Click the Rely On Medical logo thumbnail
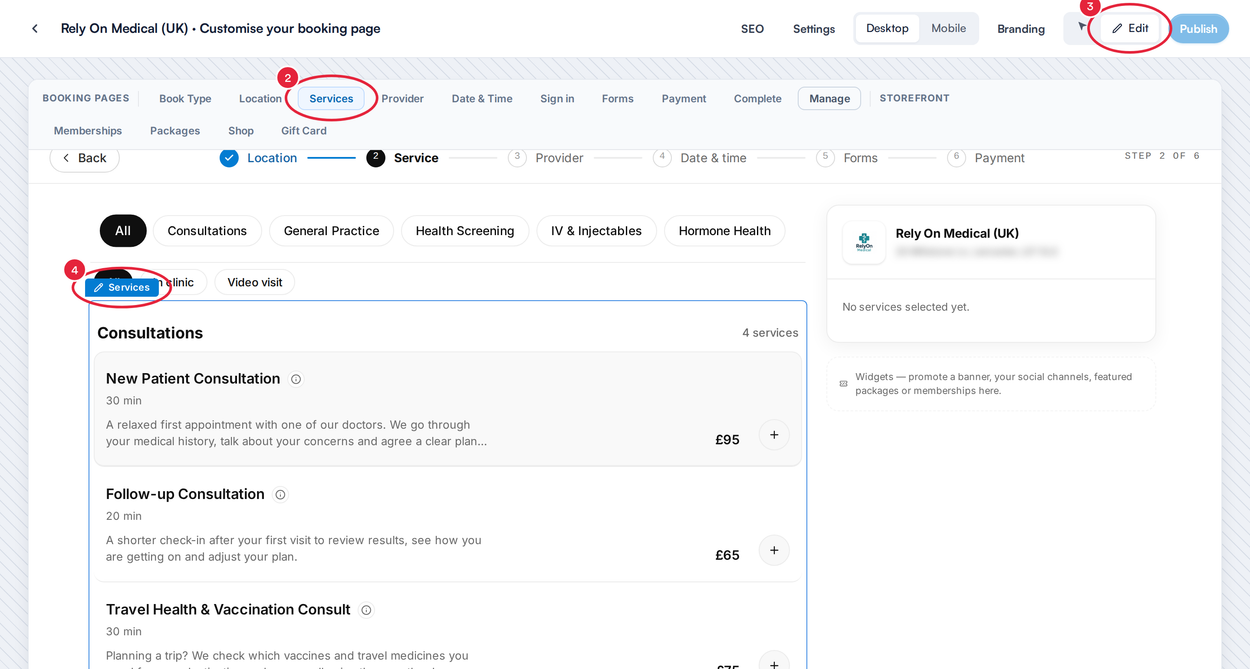The width and height of the screenshot is (1250, 669). pyautogui.click(x=864, y=243)
